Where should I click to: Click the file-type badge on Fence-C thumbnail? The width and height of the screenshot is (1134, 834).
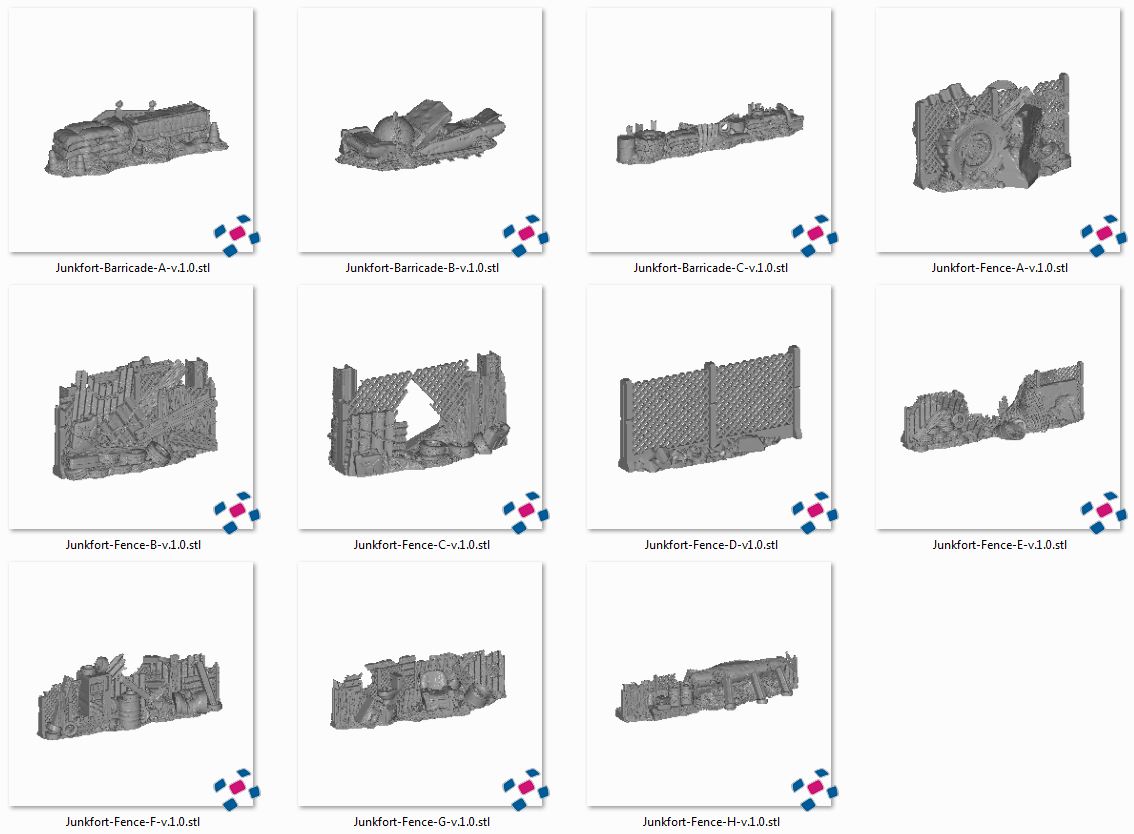[525, 511]
